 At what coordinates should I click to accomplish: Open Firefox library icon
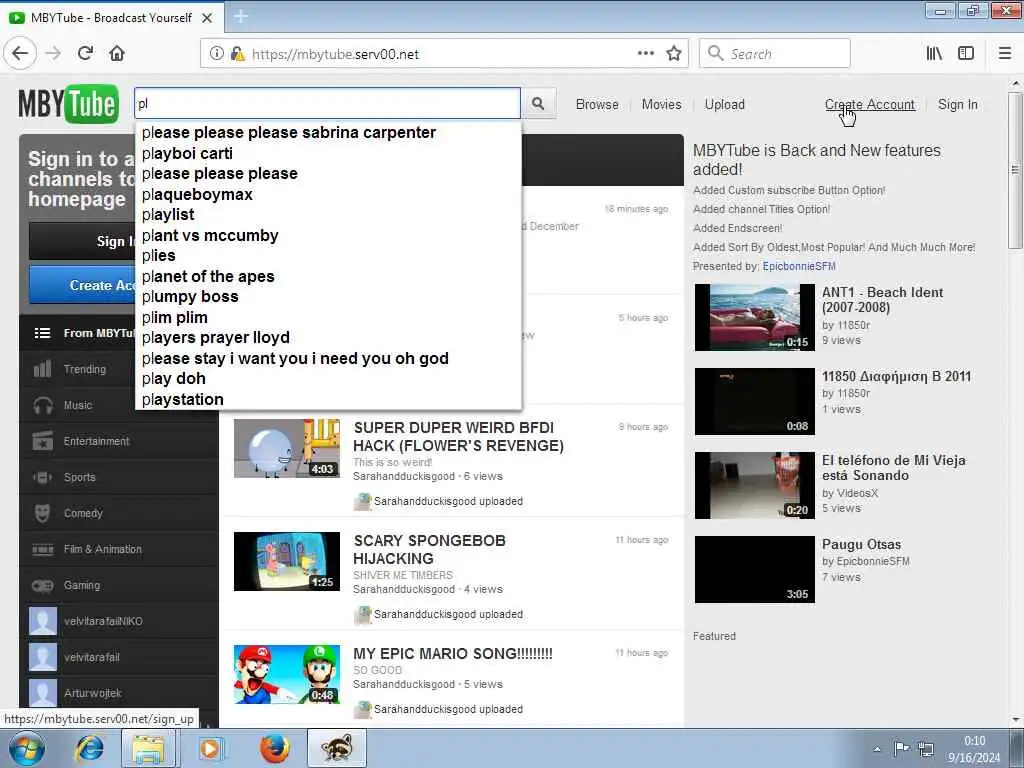coord(935,54)
